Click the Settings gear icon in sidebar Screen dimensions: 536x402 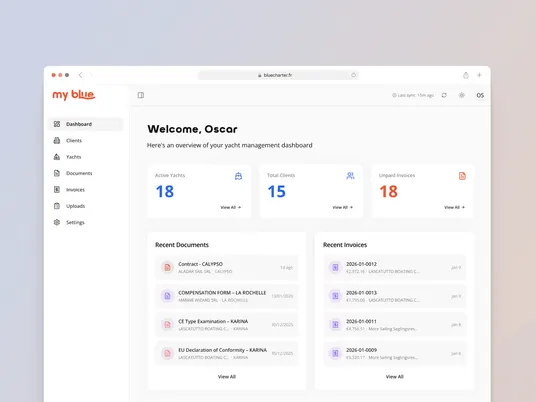pos(57,222)
